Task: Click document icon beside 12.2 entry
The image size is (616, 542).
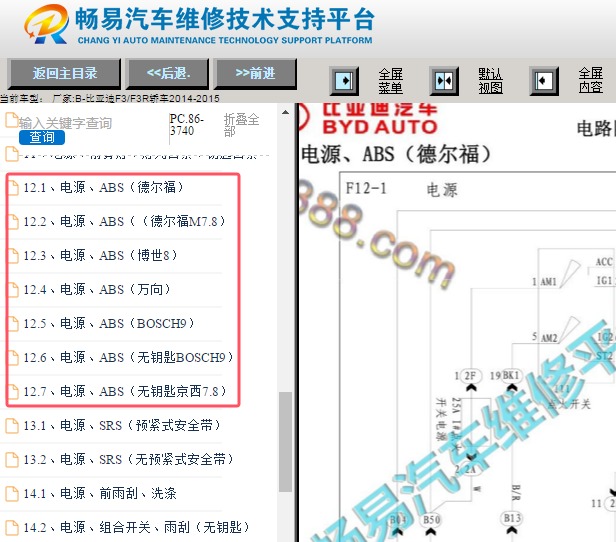Action: (x=13, y=222)
